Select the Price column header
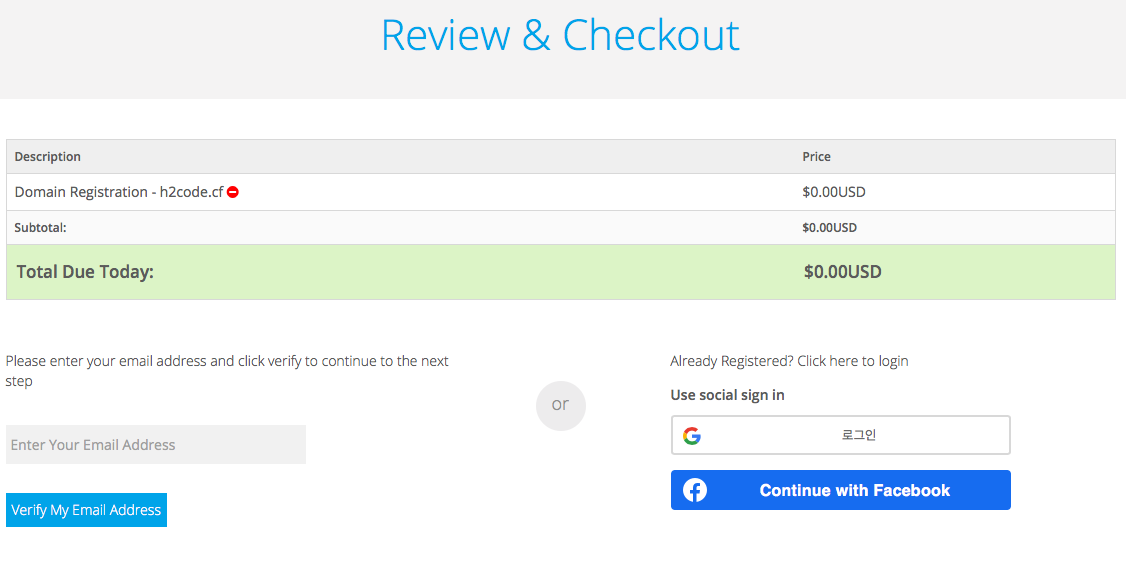The height and width of the screenshot is (579, 1126). (x=816, y=157)
